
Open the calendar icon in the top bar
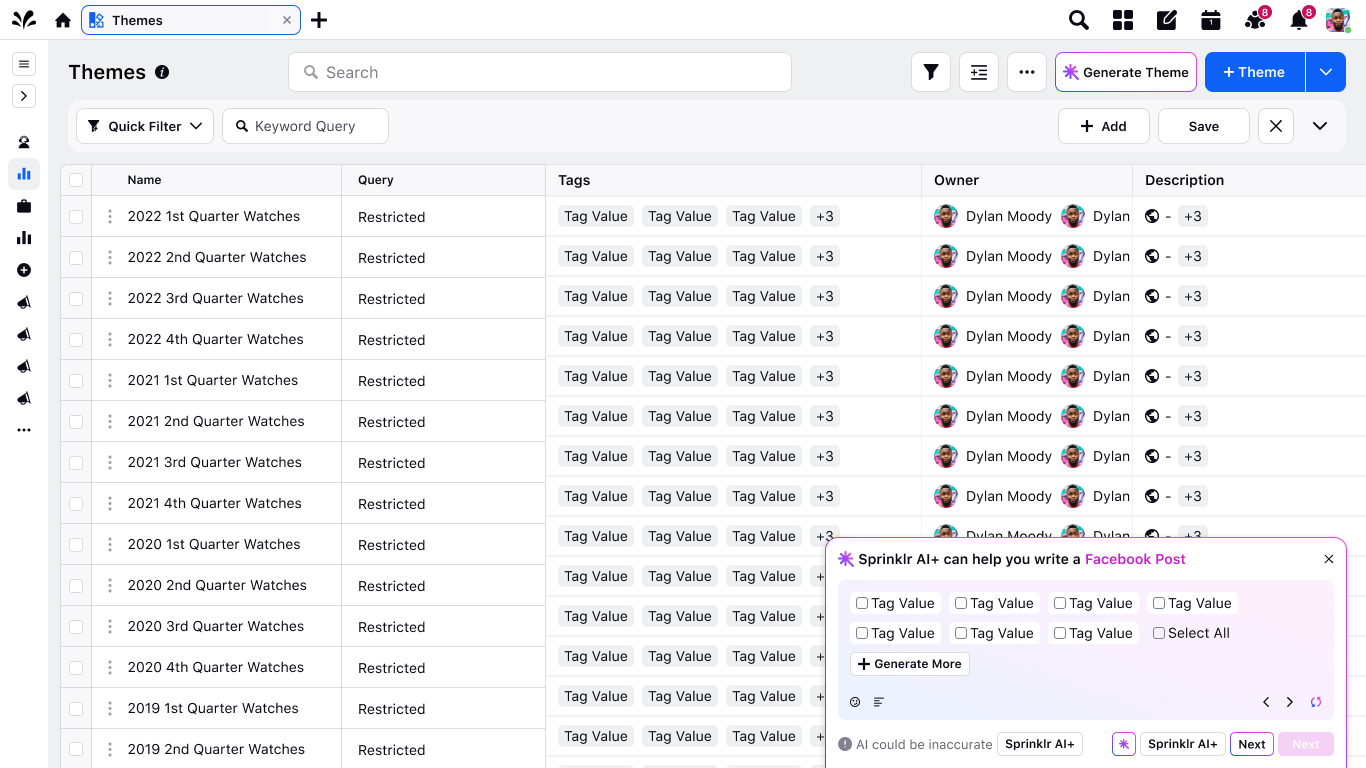pos(1210,20)
